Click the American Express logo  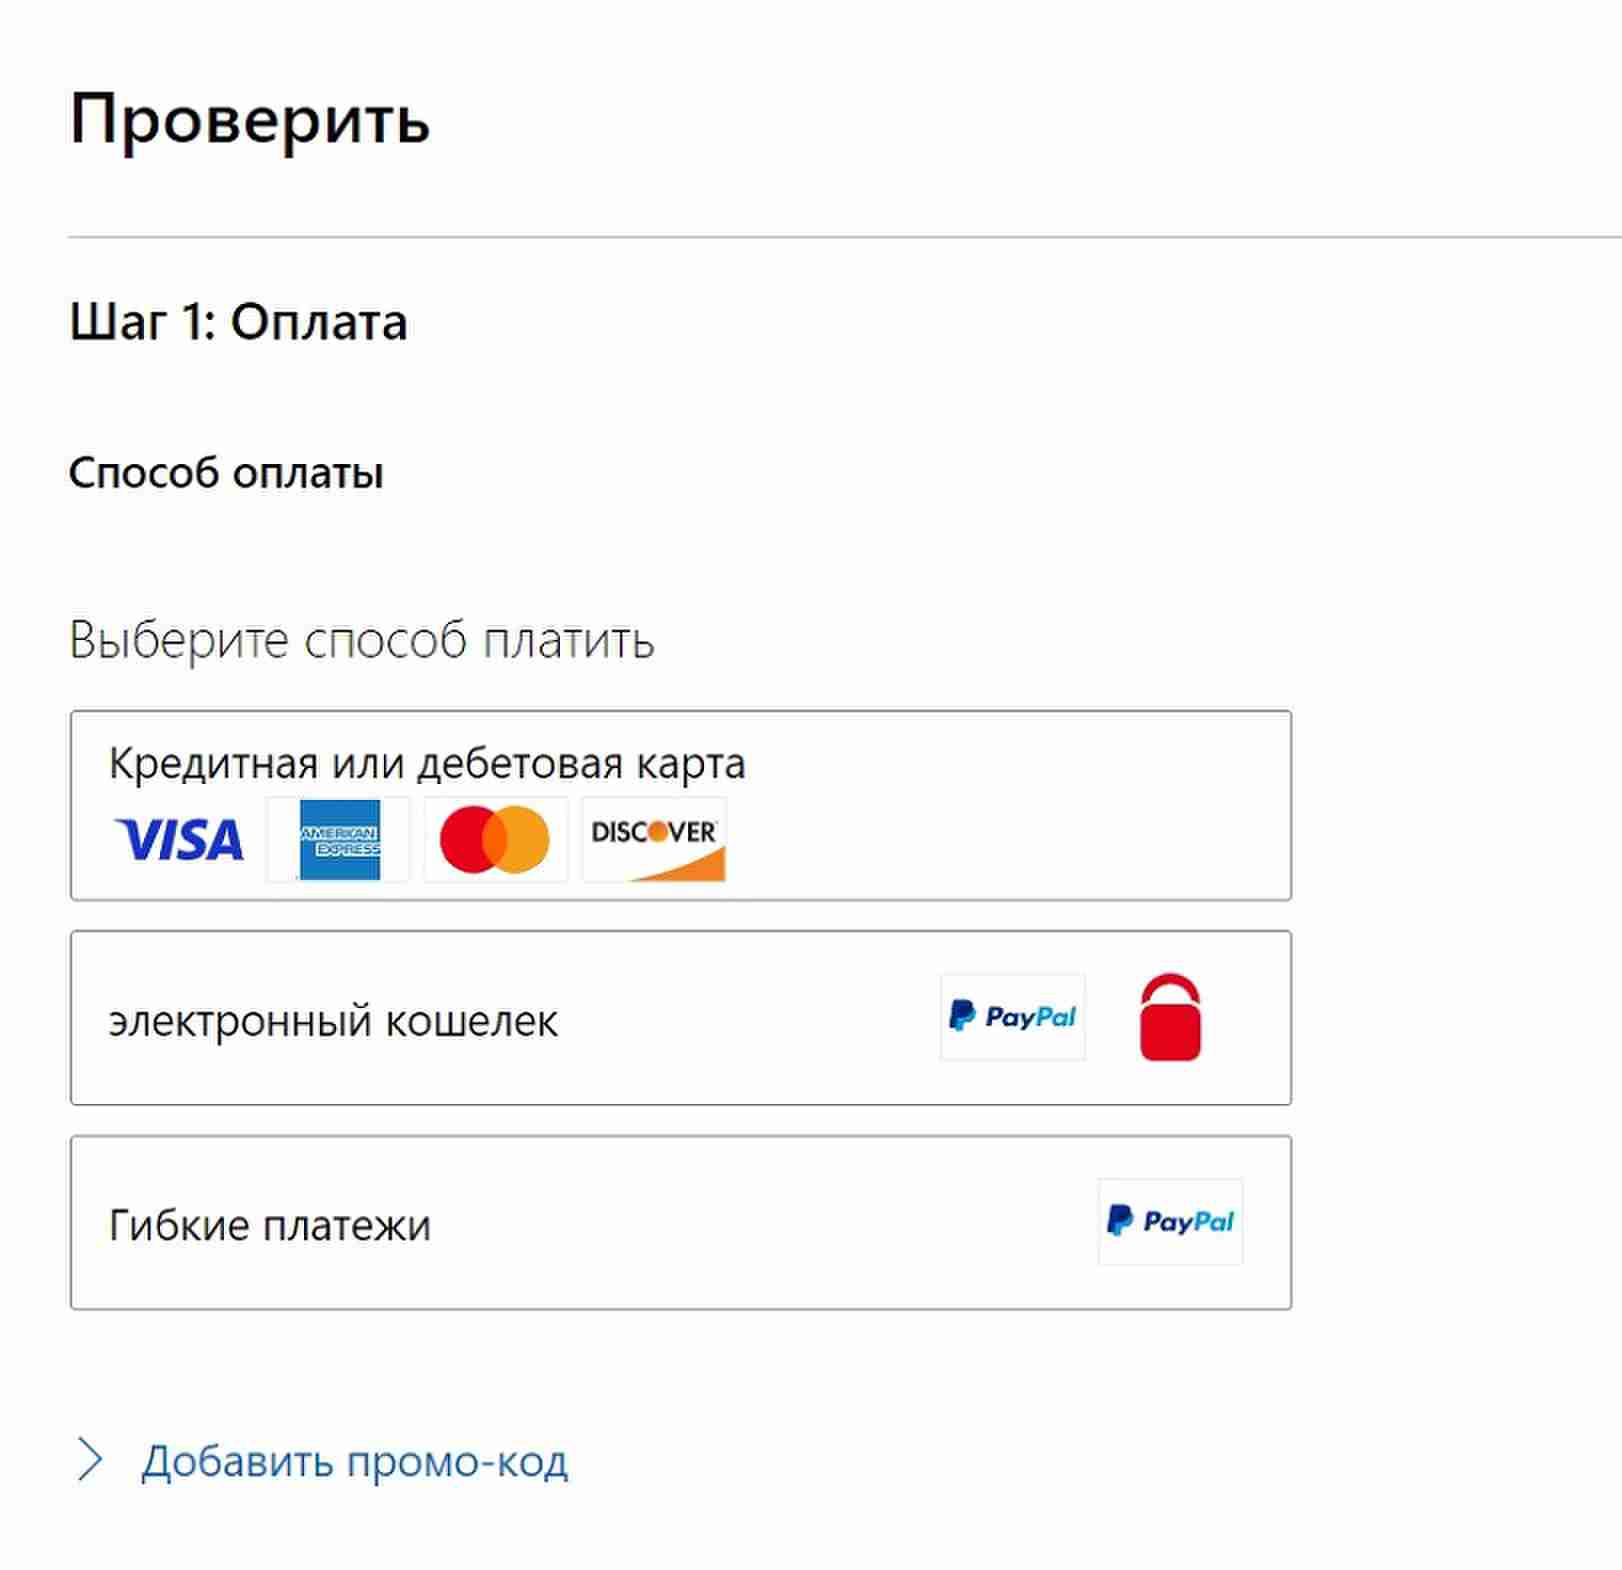(x=339, y=839)
